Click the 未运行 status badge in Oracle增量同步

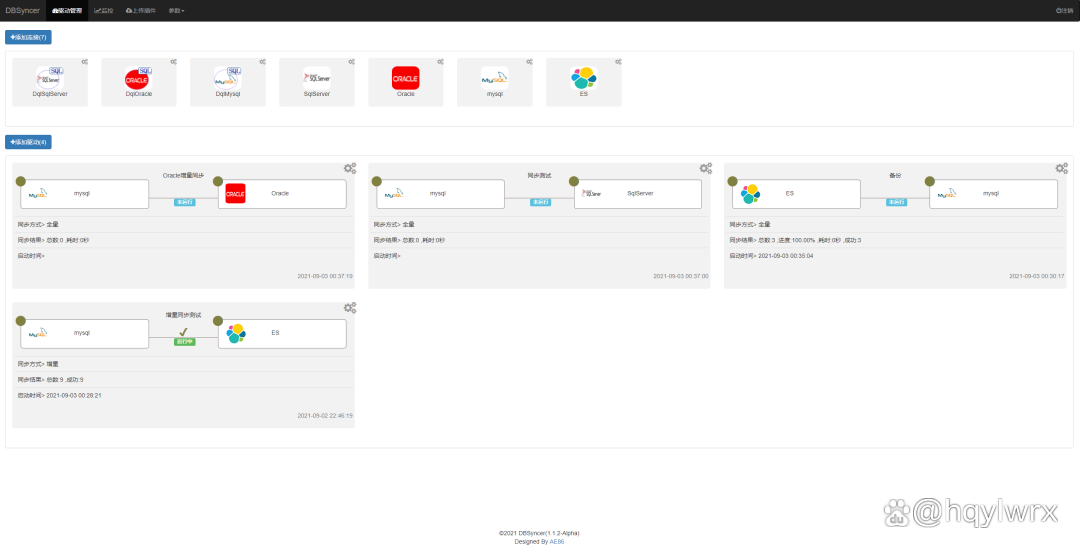[184, 202]
